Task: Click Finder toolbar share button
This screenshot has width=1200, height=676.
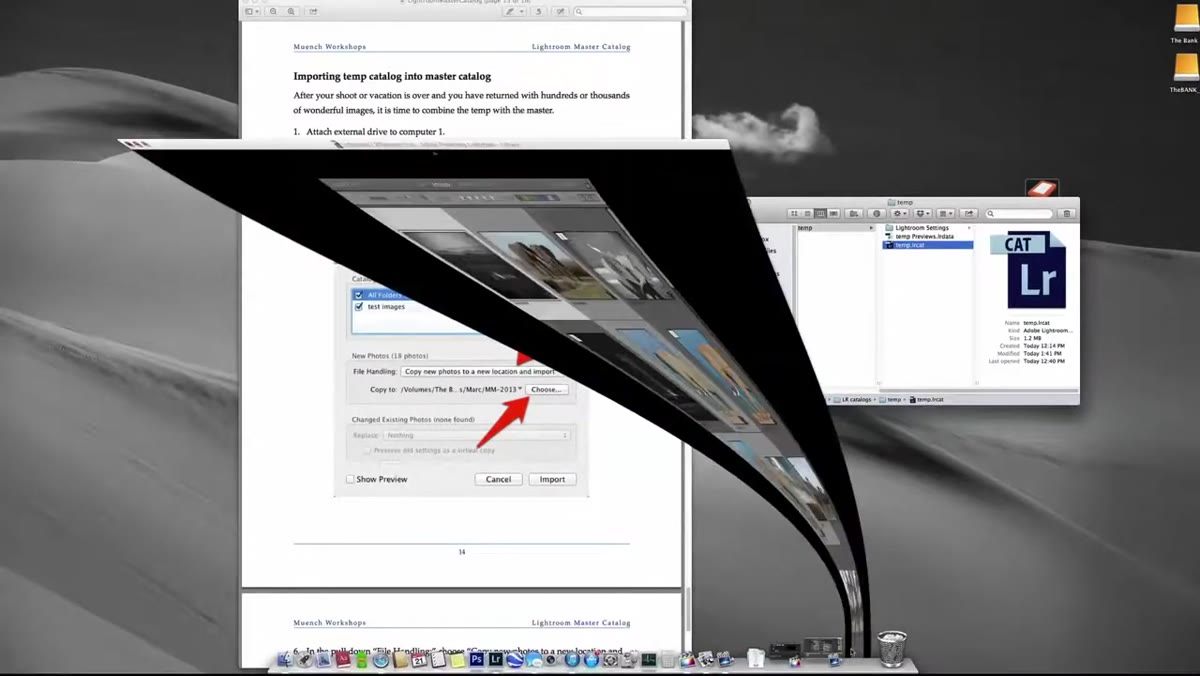Action: [x=969, y=213]
